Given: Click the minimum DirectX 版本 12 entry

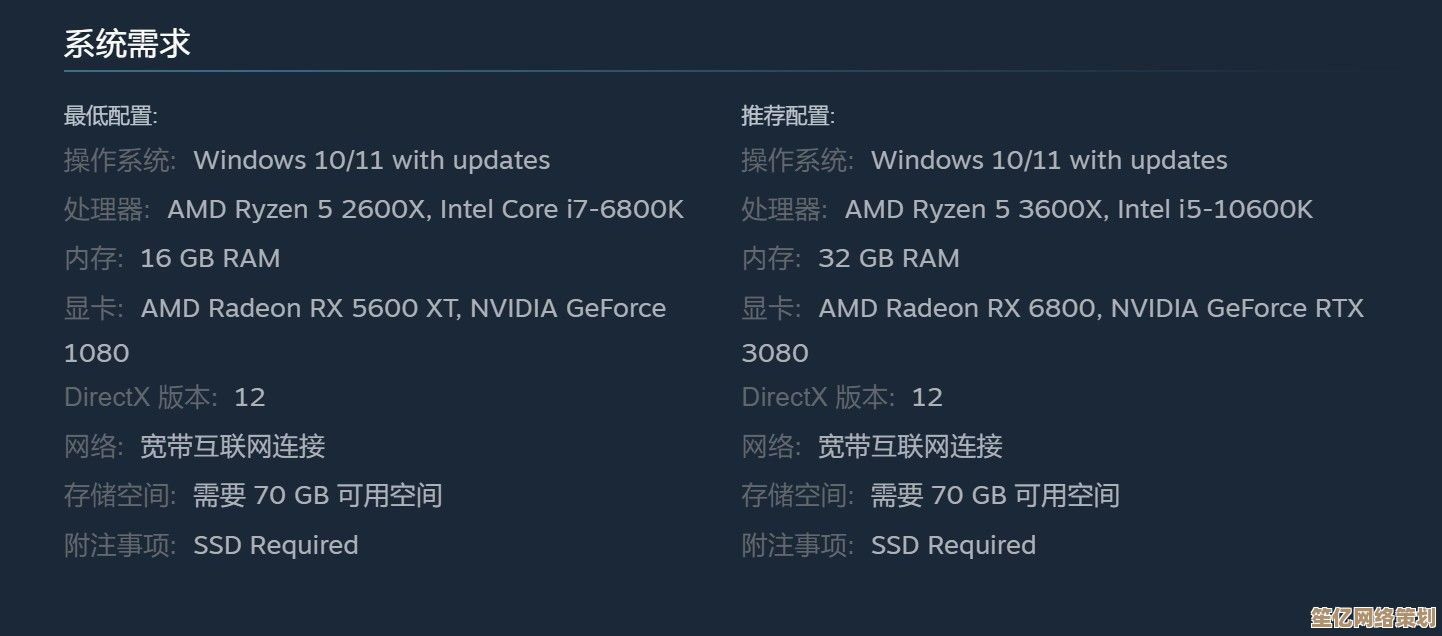Looking at the screenshot, I should 165,397.
